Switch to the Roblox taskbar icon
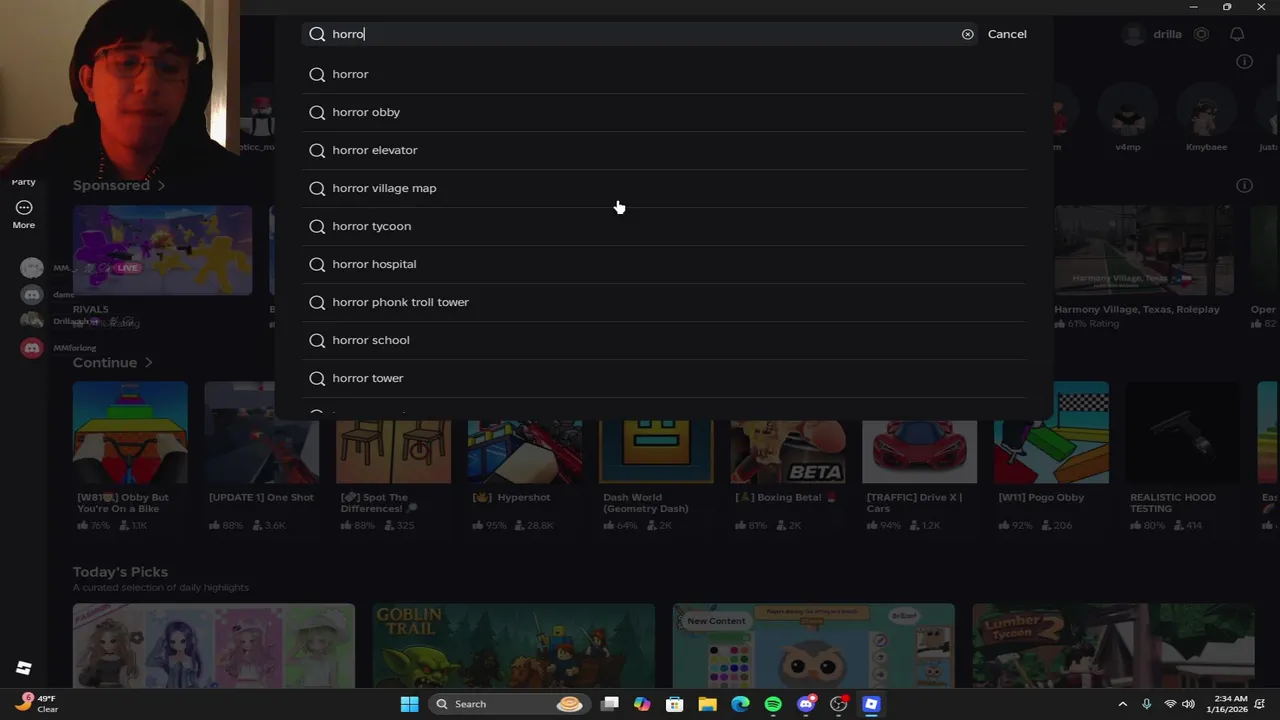 tap(871, 704)
